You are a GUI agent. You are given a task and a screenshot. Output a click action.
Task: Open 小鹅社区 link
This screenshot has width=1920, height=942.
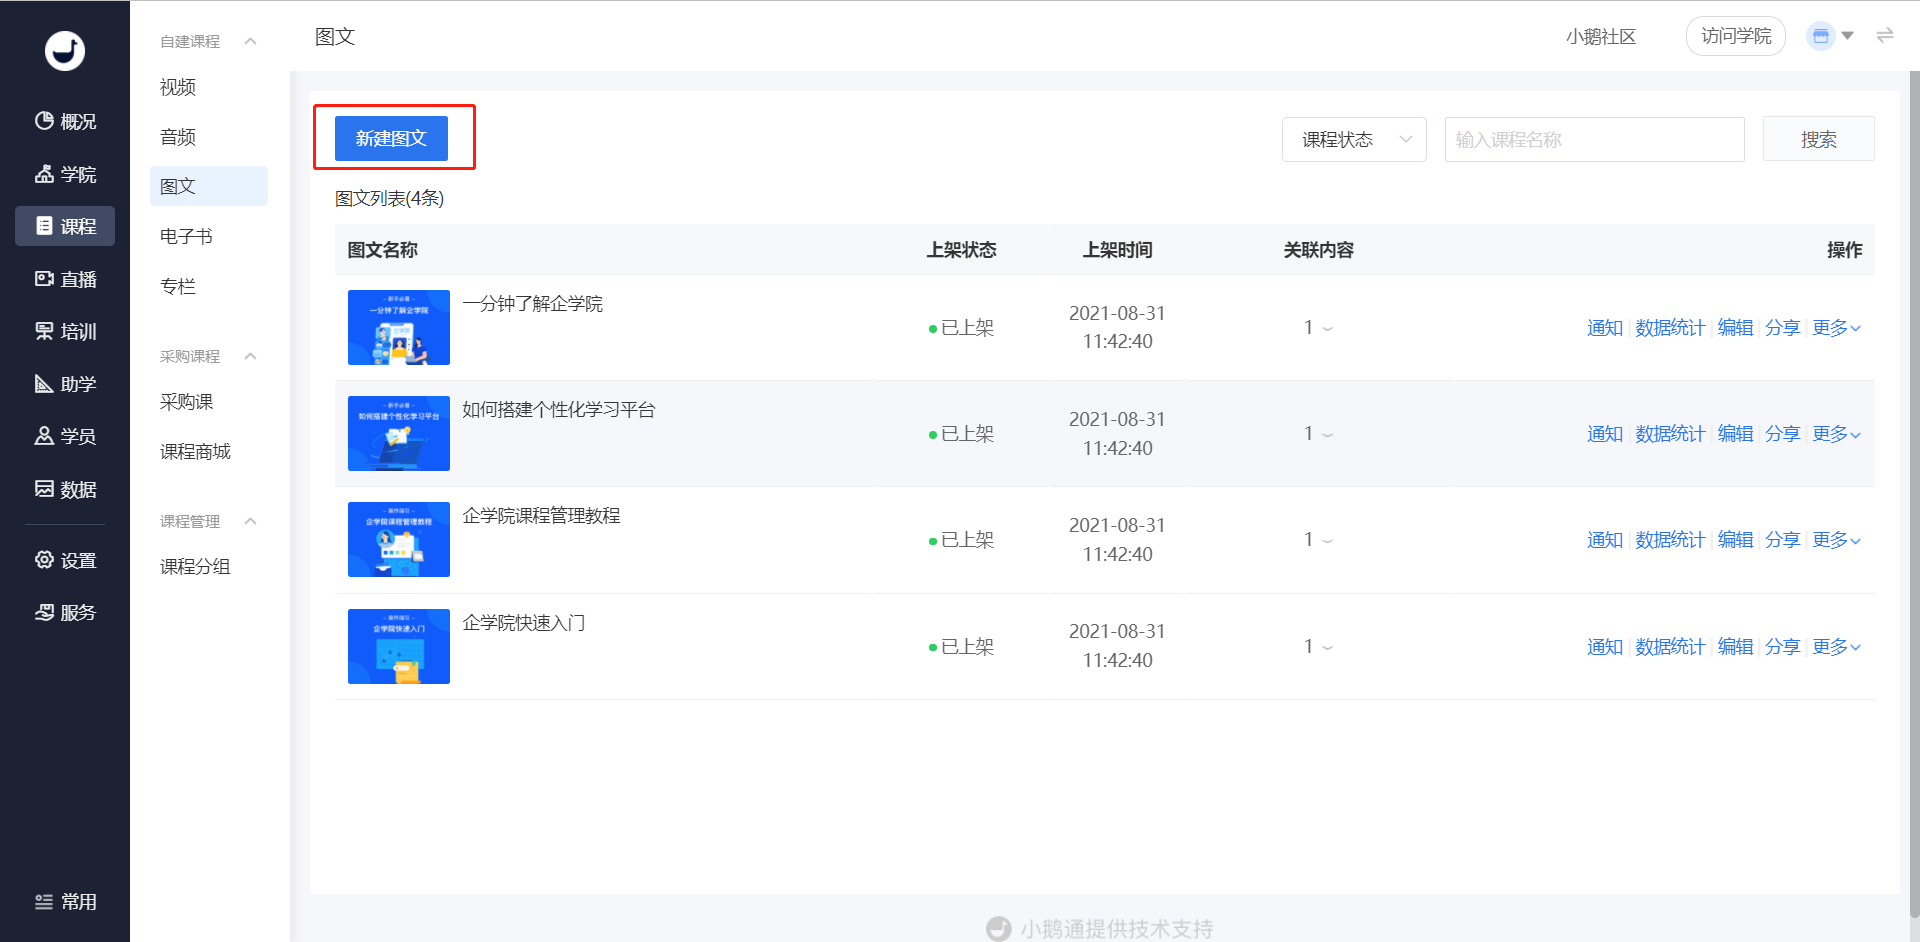point(1601,37)
